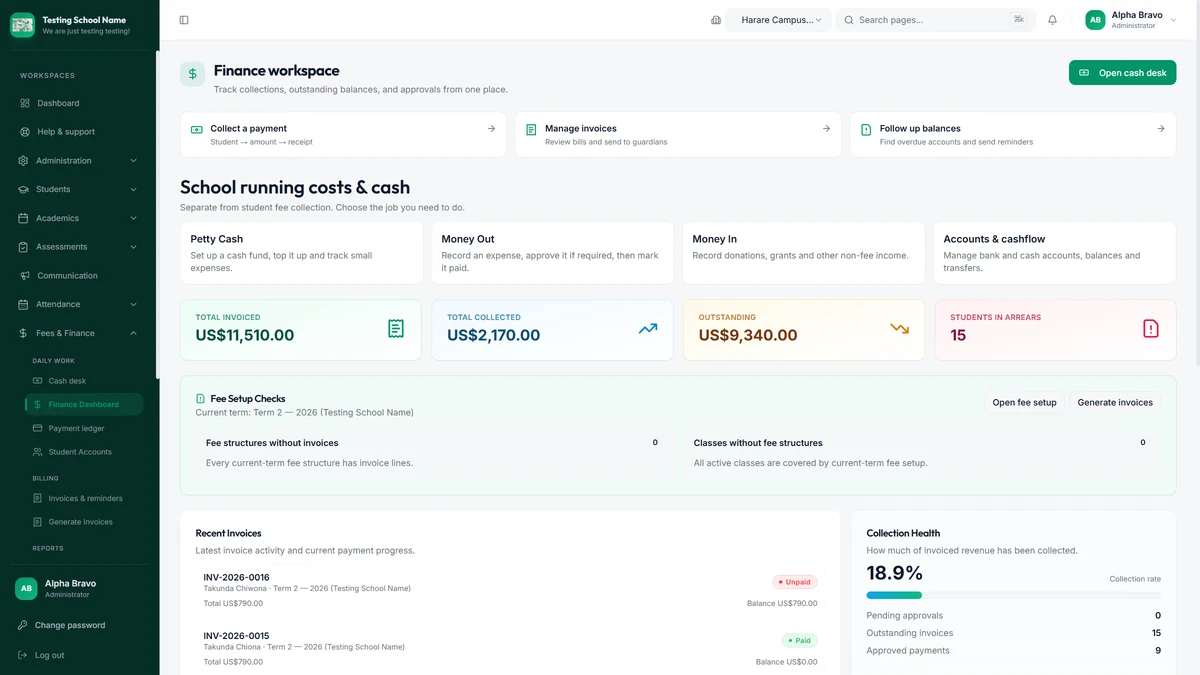Click the Paid status badge
The width and height of the screenshot is (1200, 675).
click(x=800, y=640)
